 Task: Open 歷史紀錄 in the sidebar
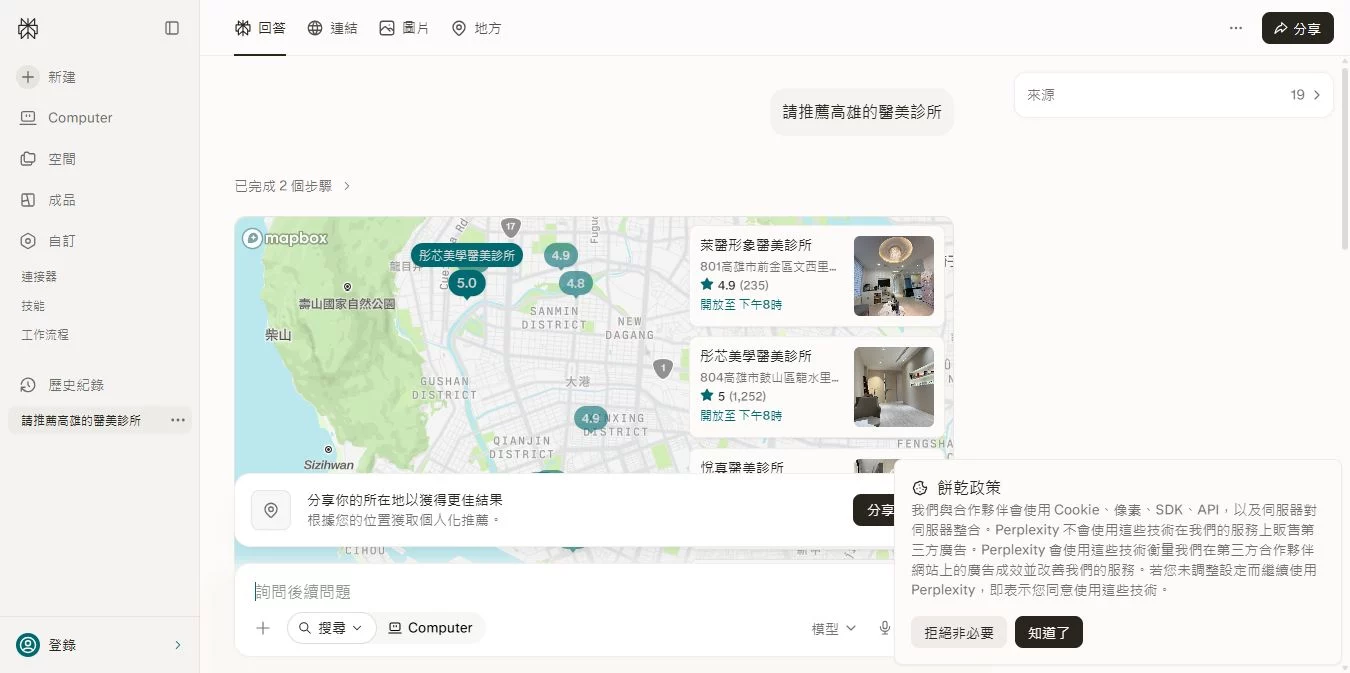pos(61,385)
